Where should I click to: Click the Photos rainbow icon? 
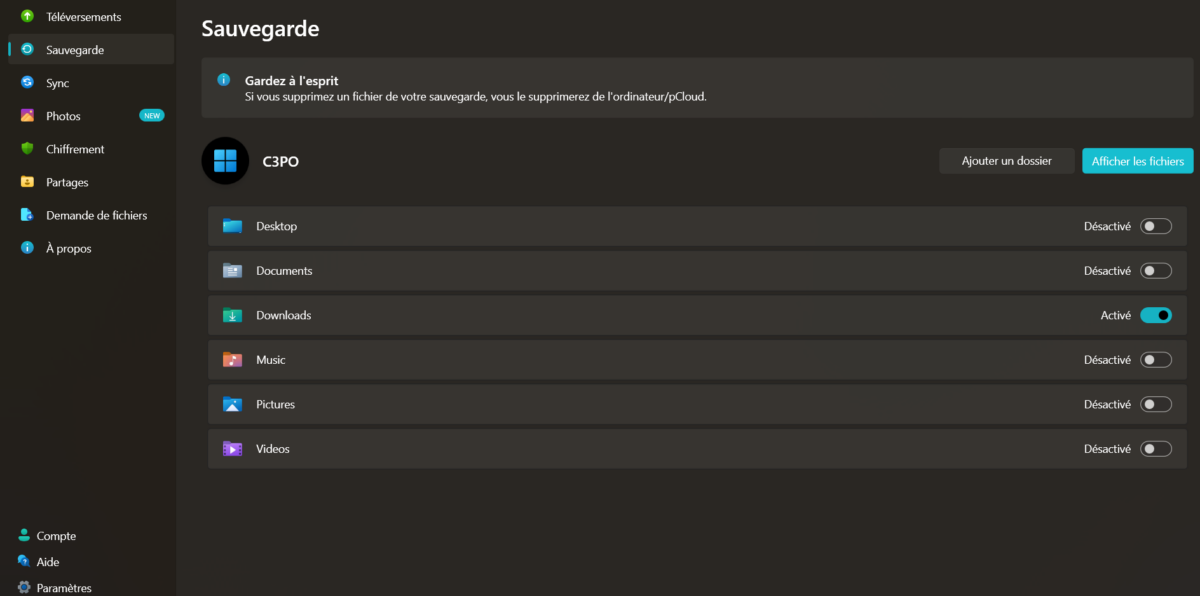(x=25, y=115)
